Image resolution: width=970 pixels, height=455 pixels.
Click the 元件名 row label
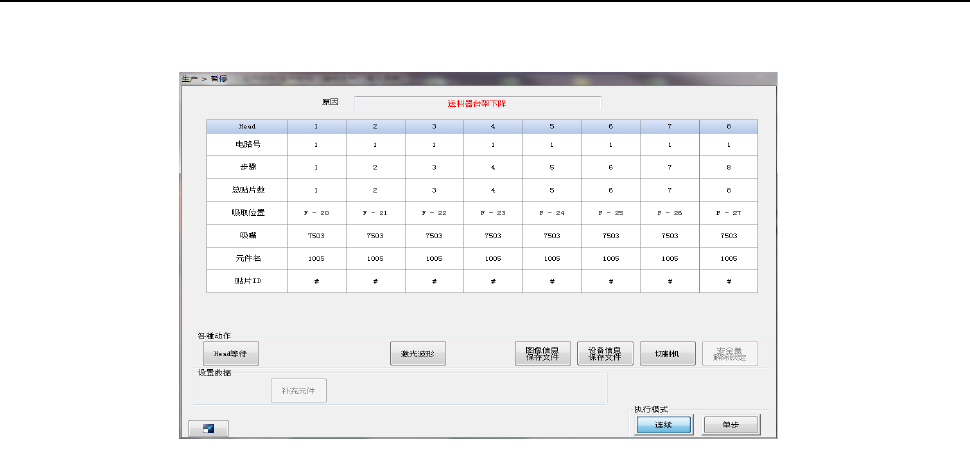click(x=247, y=258)
